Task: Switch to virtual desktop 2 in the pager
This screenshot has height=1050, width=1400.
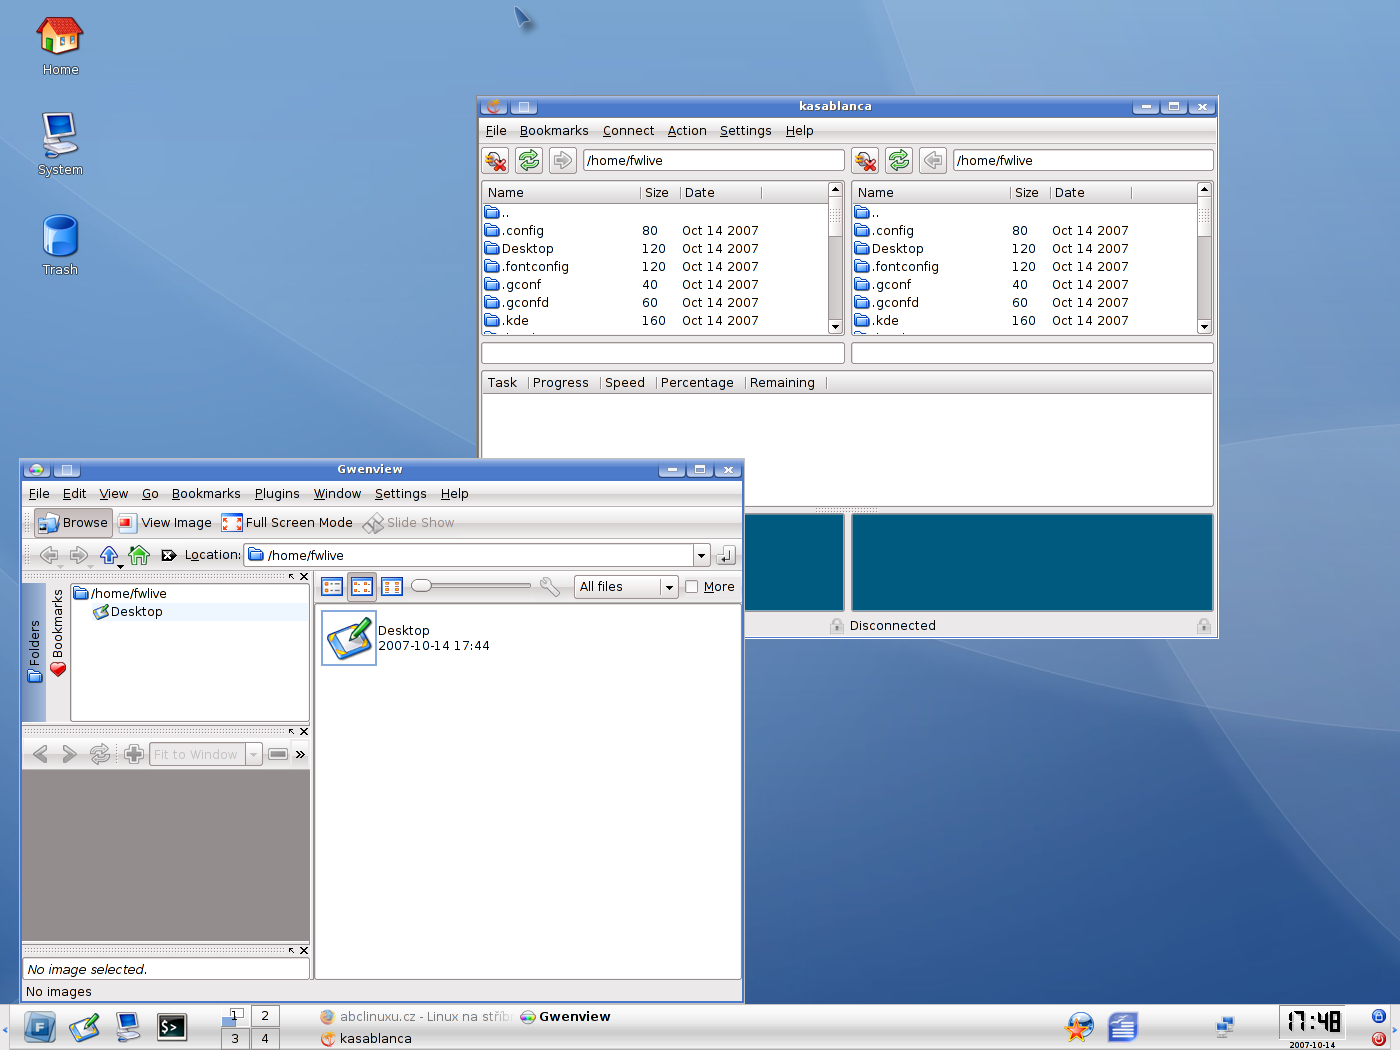Action: (265, 1016)
